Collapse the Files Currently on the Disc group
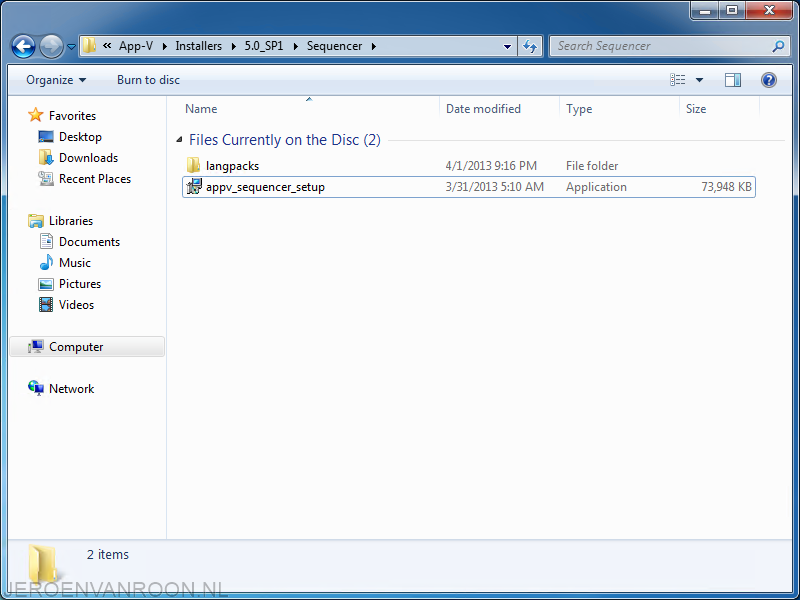This screenshot has width=800, height=600. coord(179,140)
